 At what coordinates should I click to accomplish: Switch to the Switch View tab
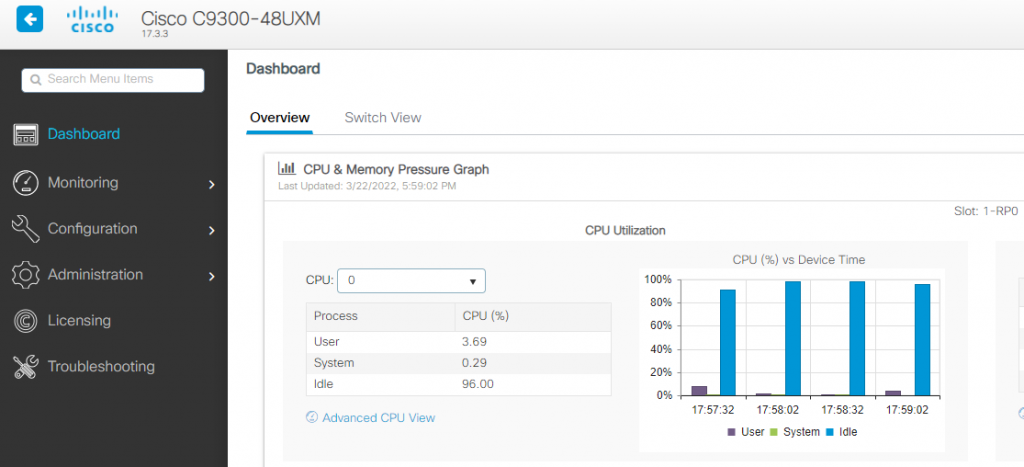pos(383,118)
